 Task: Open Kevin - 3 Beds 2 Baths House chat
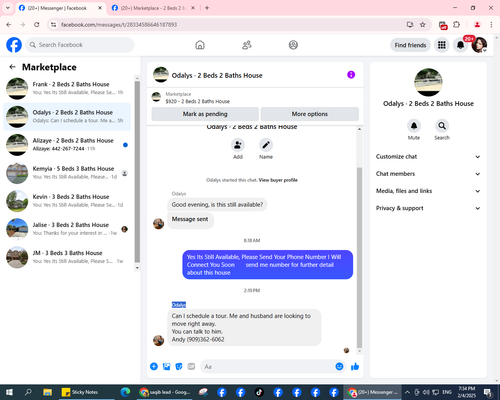pyautogui.click(x=67, y=201)
